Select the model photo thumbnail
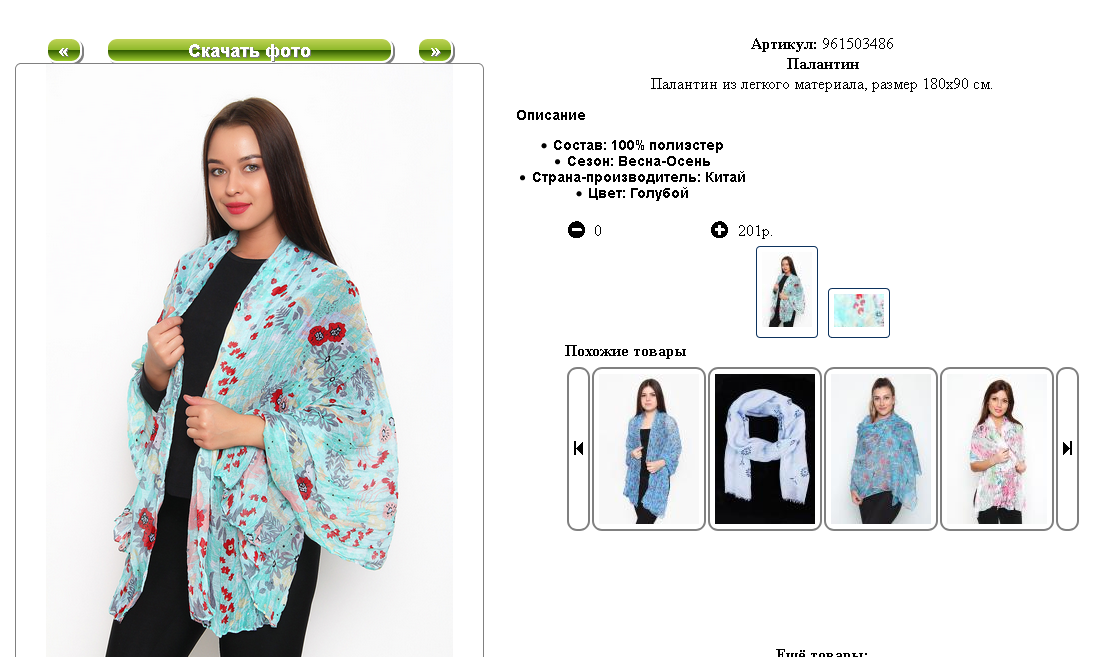Screen dimensions: 1108x657 click(x=786, y=292)
